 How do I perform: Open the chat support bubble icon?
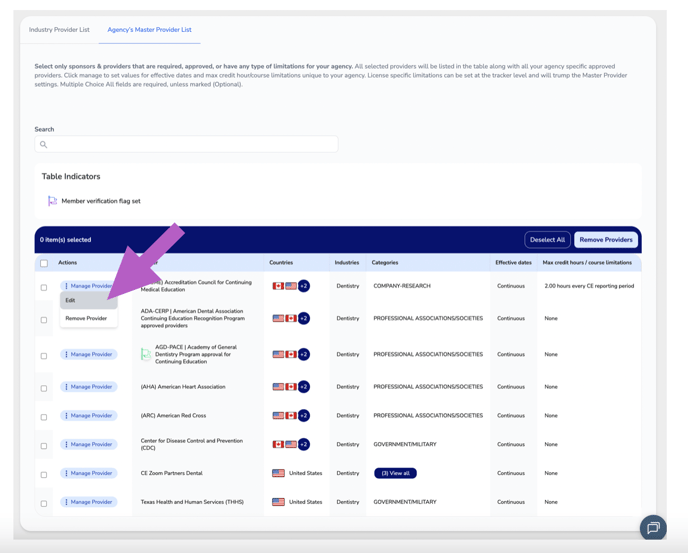click(653, 527)
